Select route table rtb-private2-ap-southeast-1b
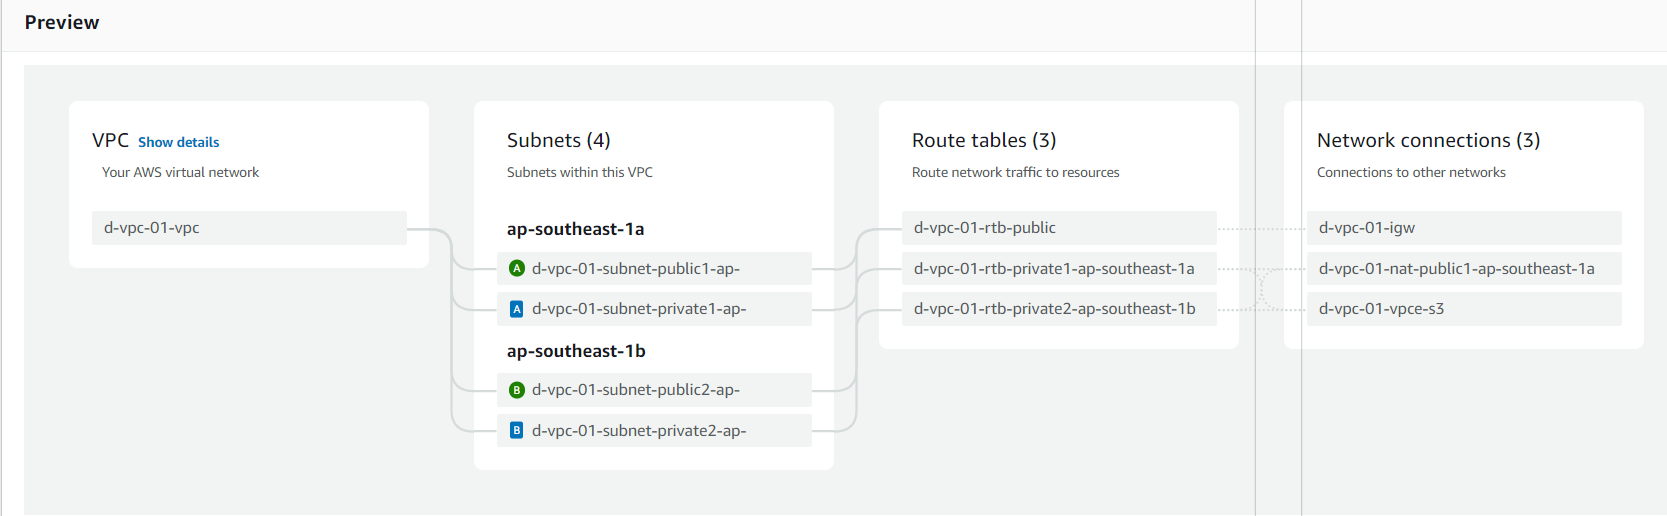Viewport: 1667px width, 516px height. 1055,309
